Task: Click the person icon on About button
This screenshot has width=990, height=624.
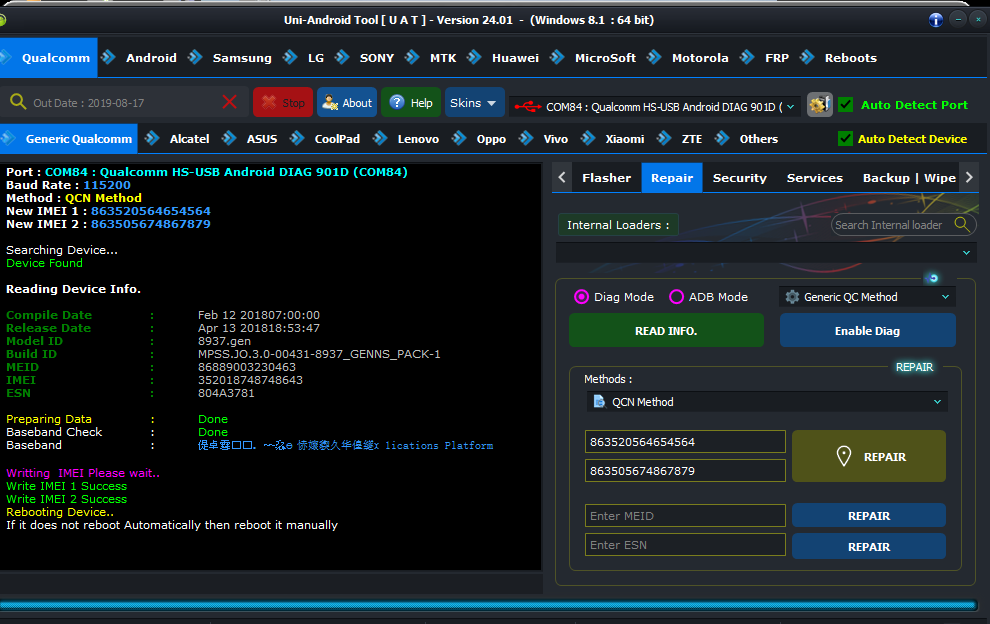Action: [x=330, y=102]
